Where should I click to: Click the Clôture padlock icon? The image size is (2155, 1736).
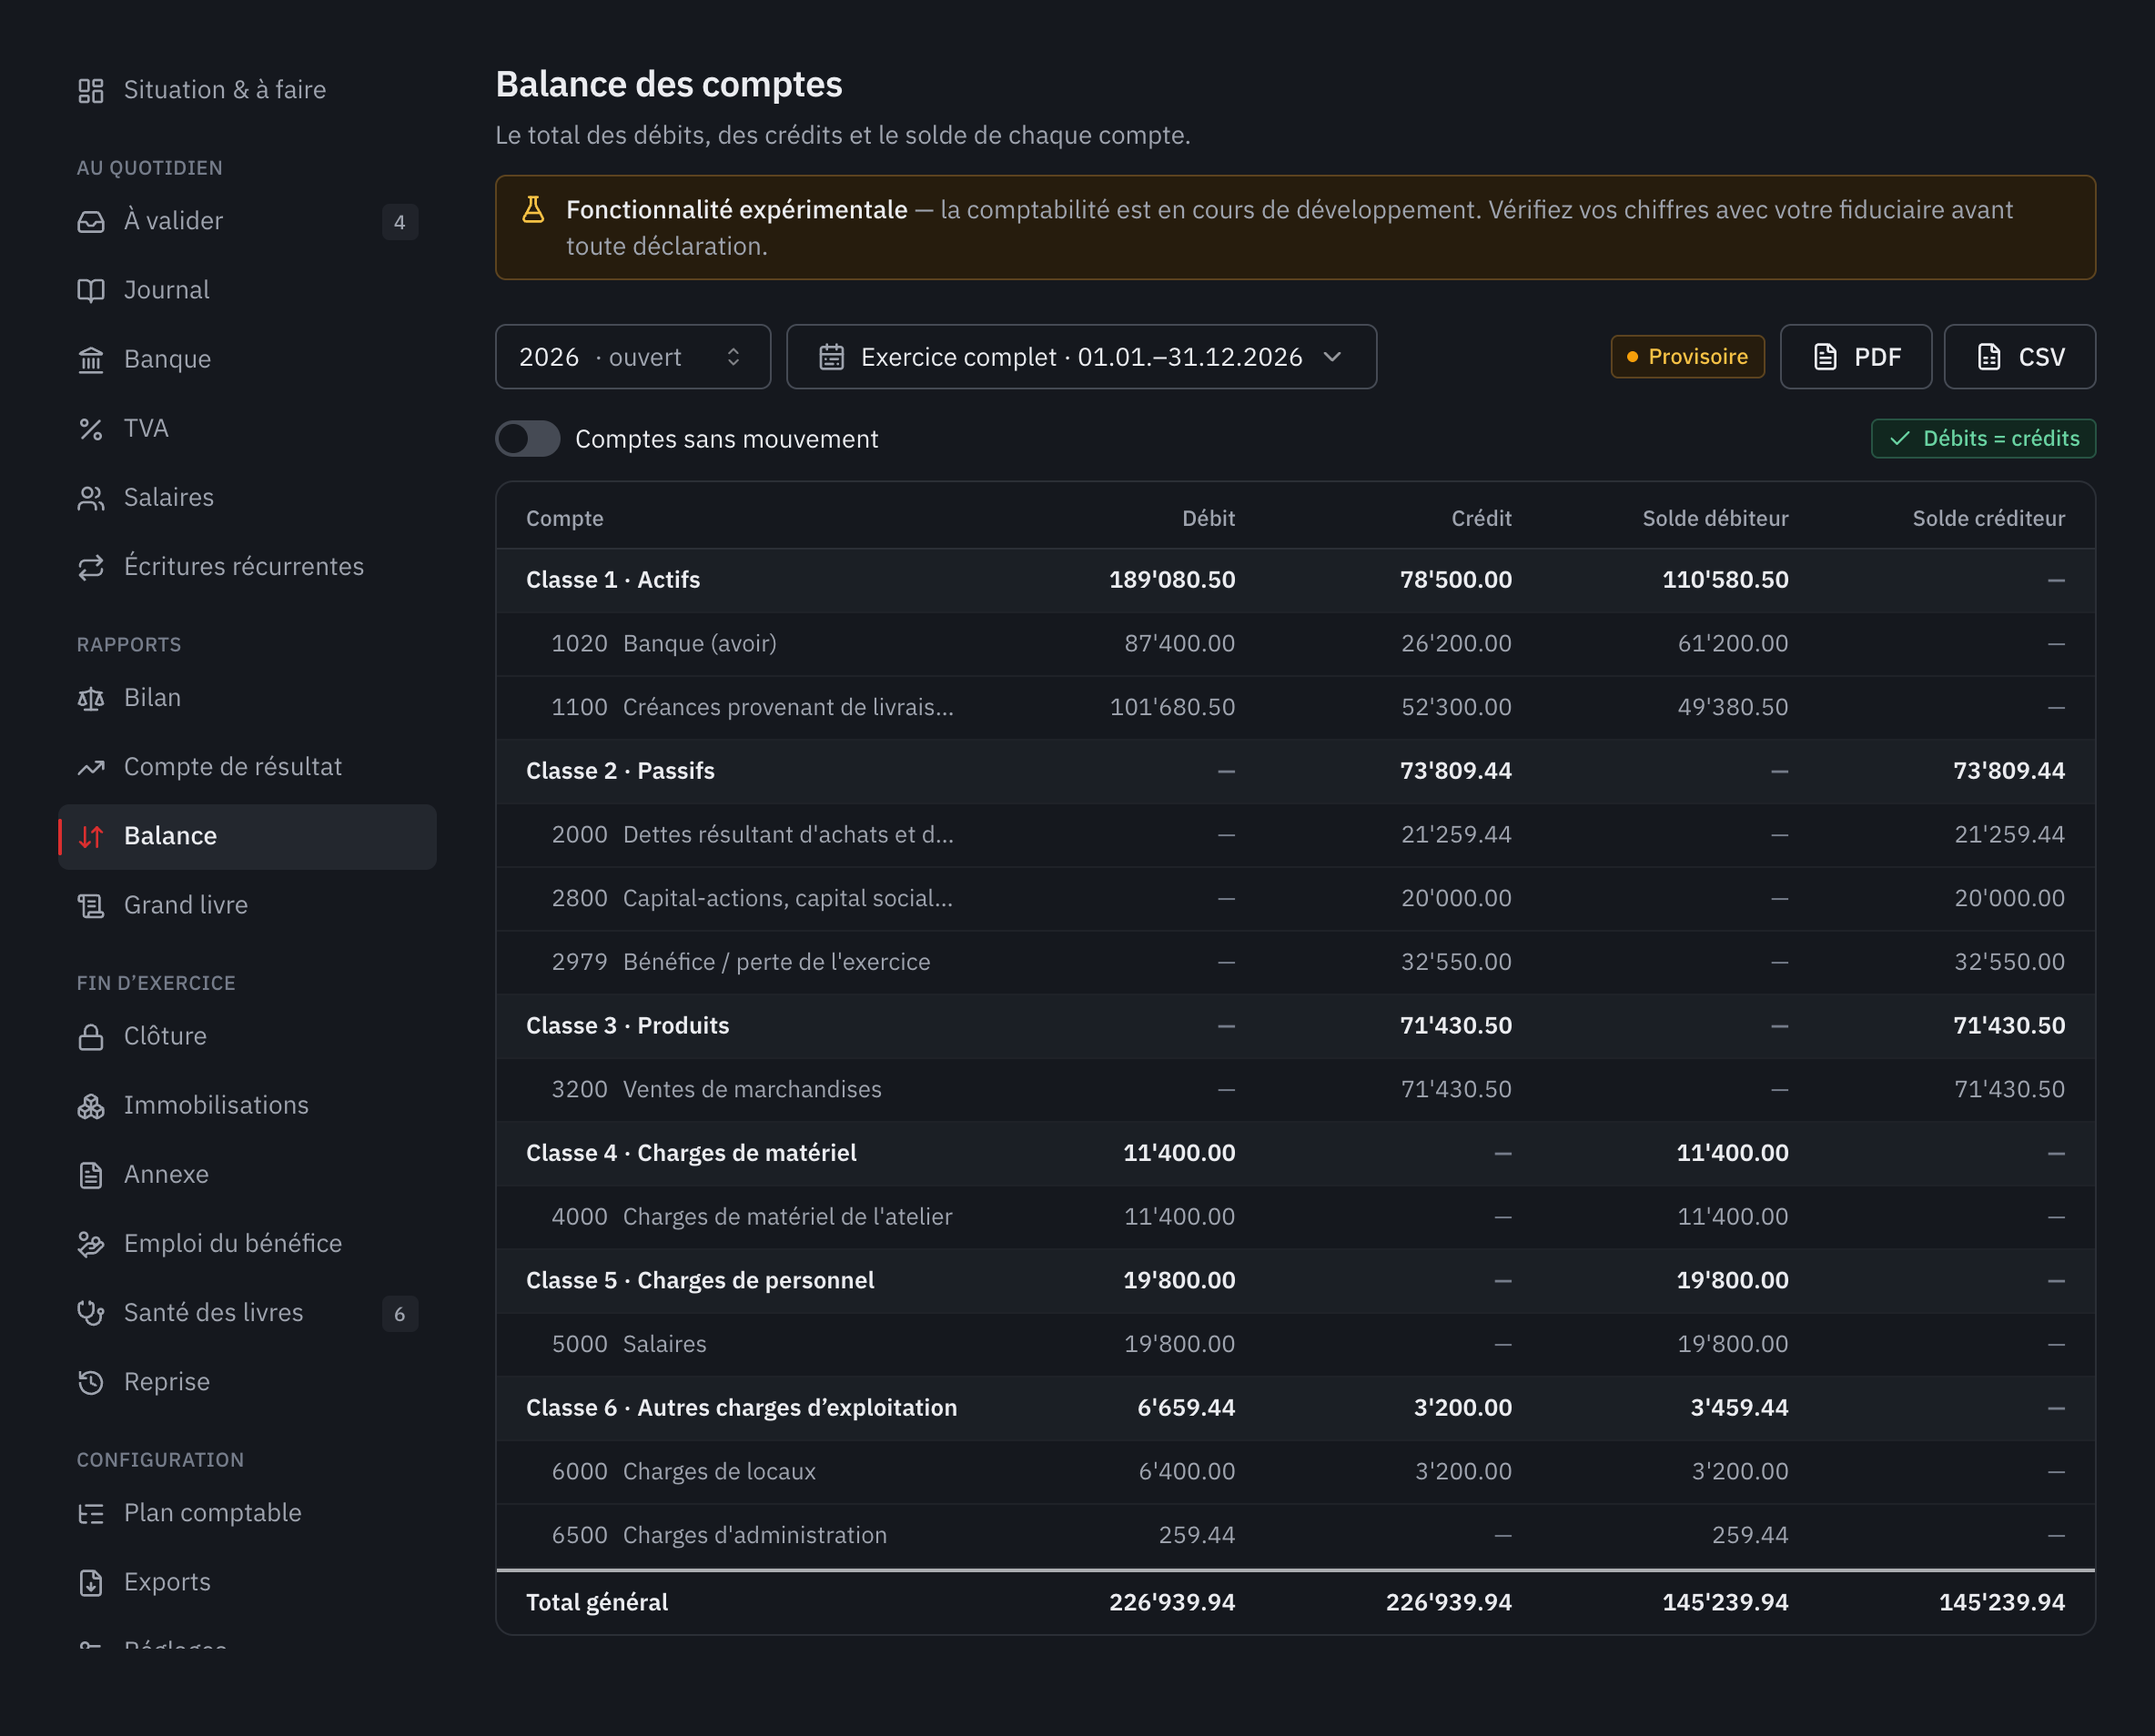(x=91, y=1036)
